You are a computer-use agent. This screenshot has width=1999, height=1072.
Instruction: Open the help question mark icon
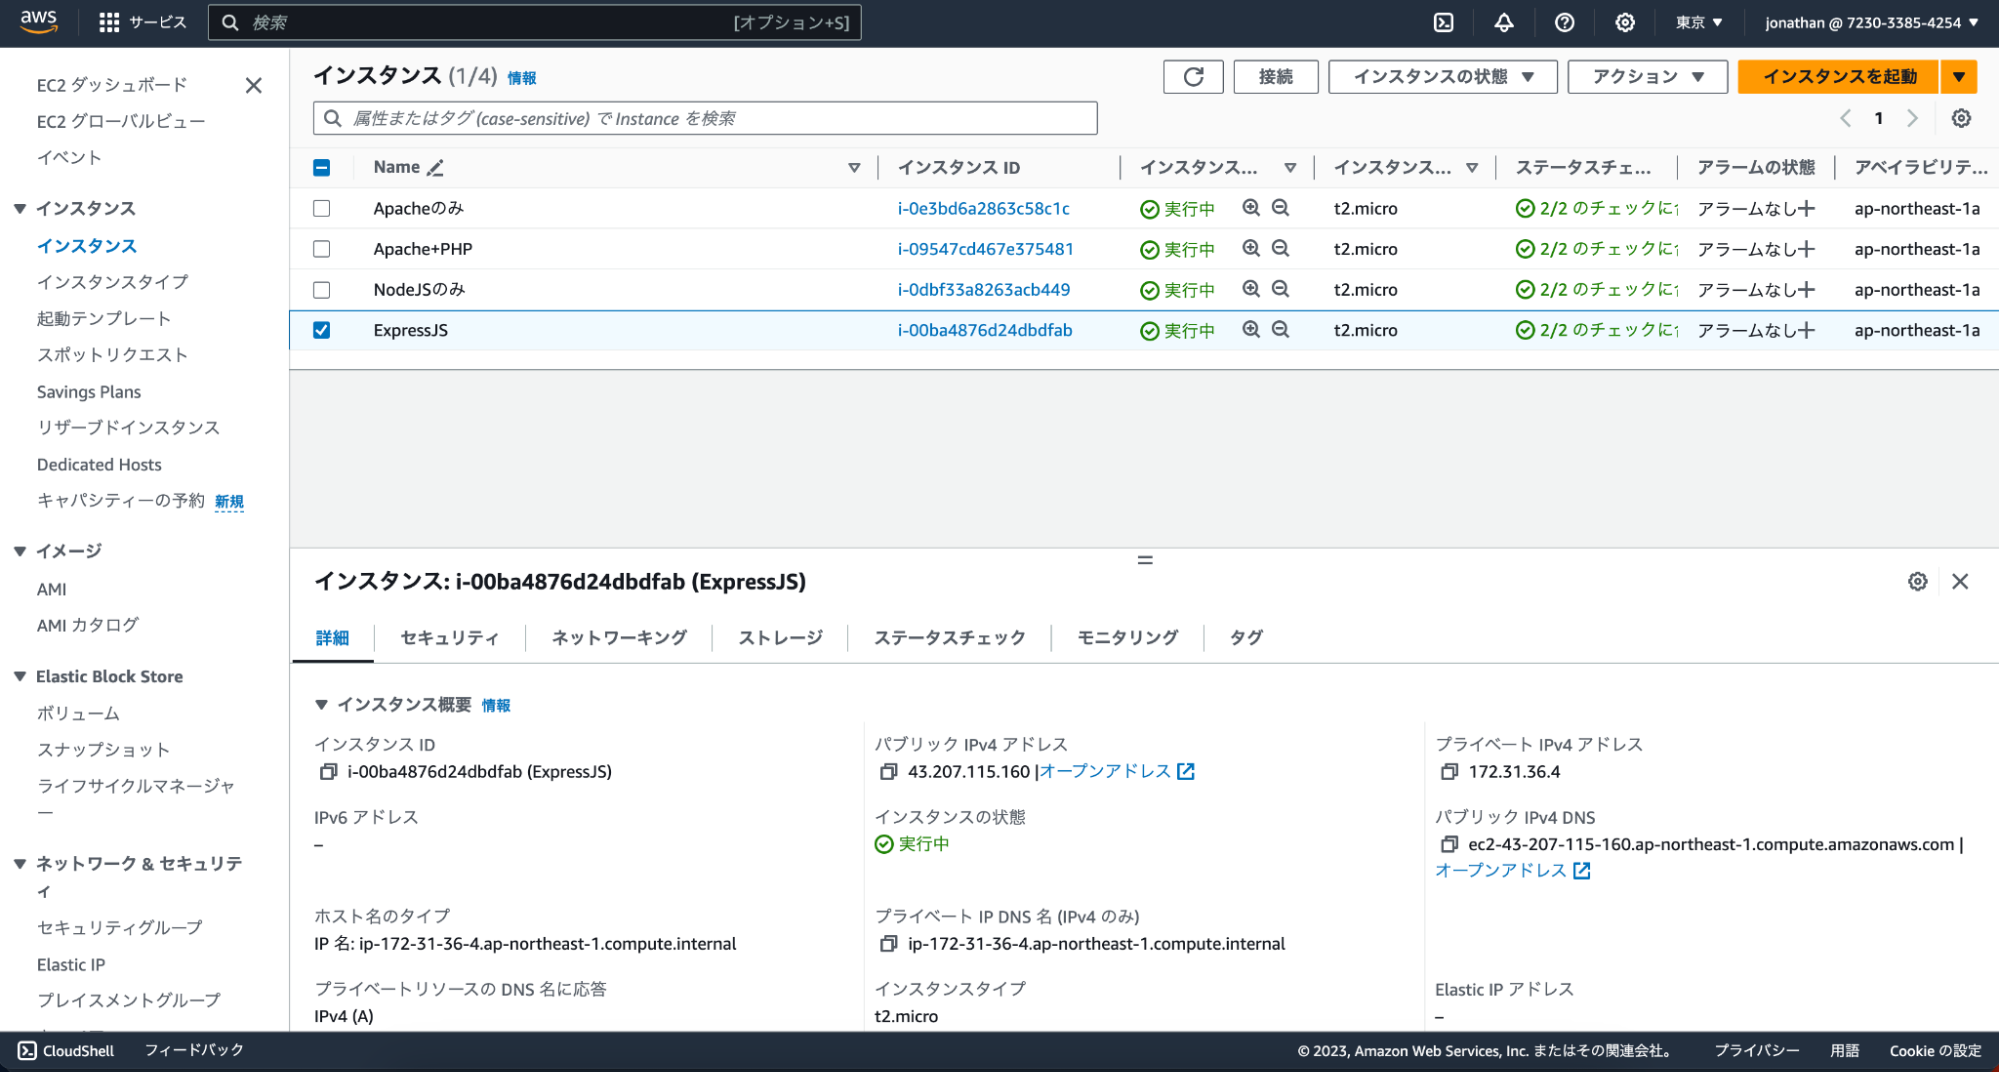[1565, 23]
